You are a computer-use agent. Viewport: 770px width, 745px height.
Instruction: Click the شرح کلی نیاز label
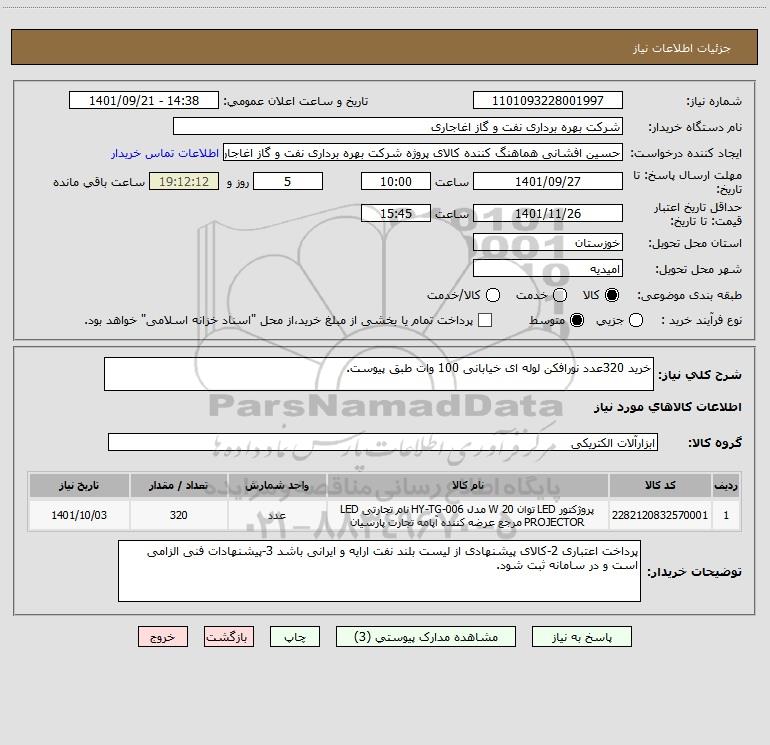click(700, 375)
